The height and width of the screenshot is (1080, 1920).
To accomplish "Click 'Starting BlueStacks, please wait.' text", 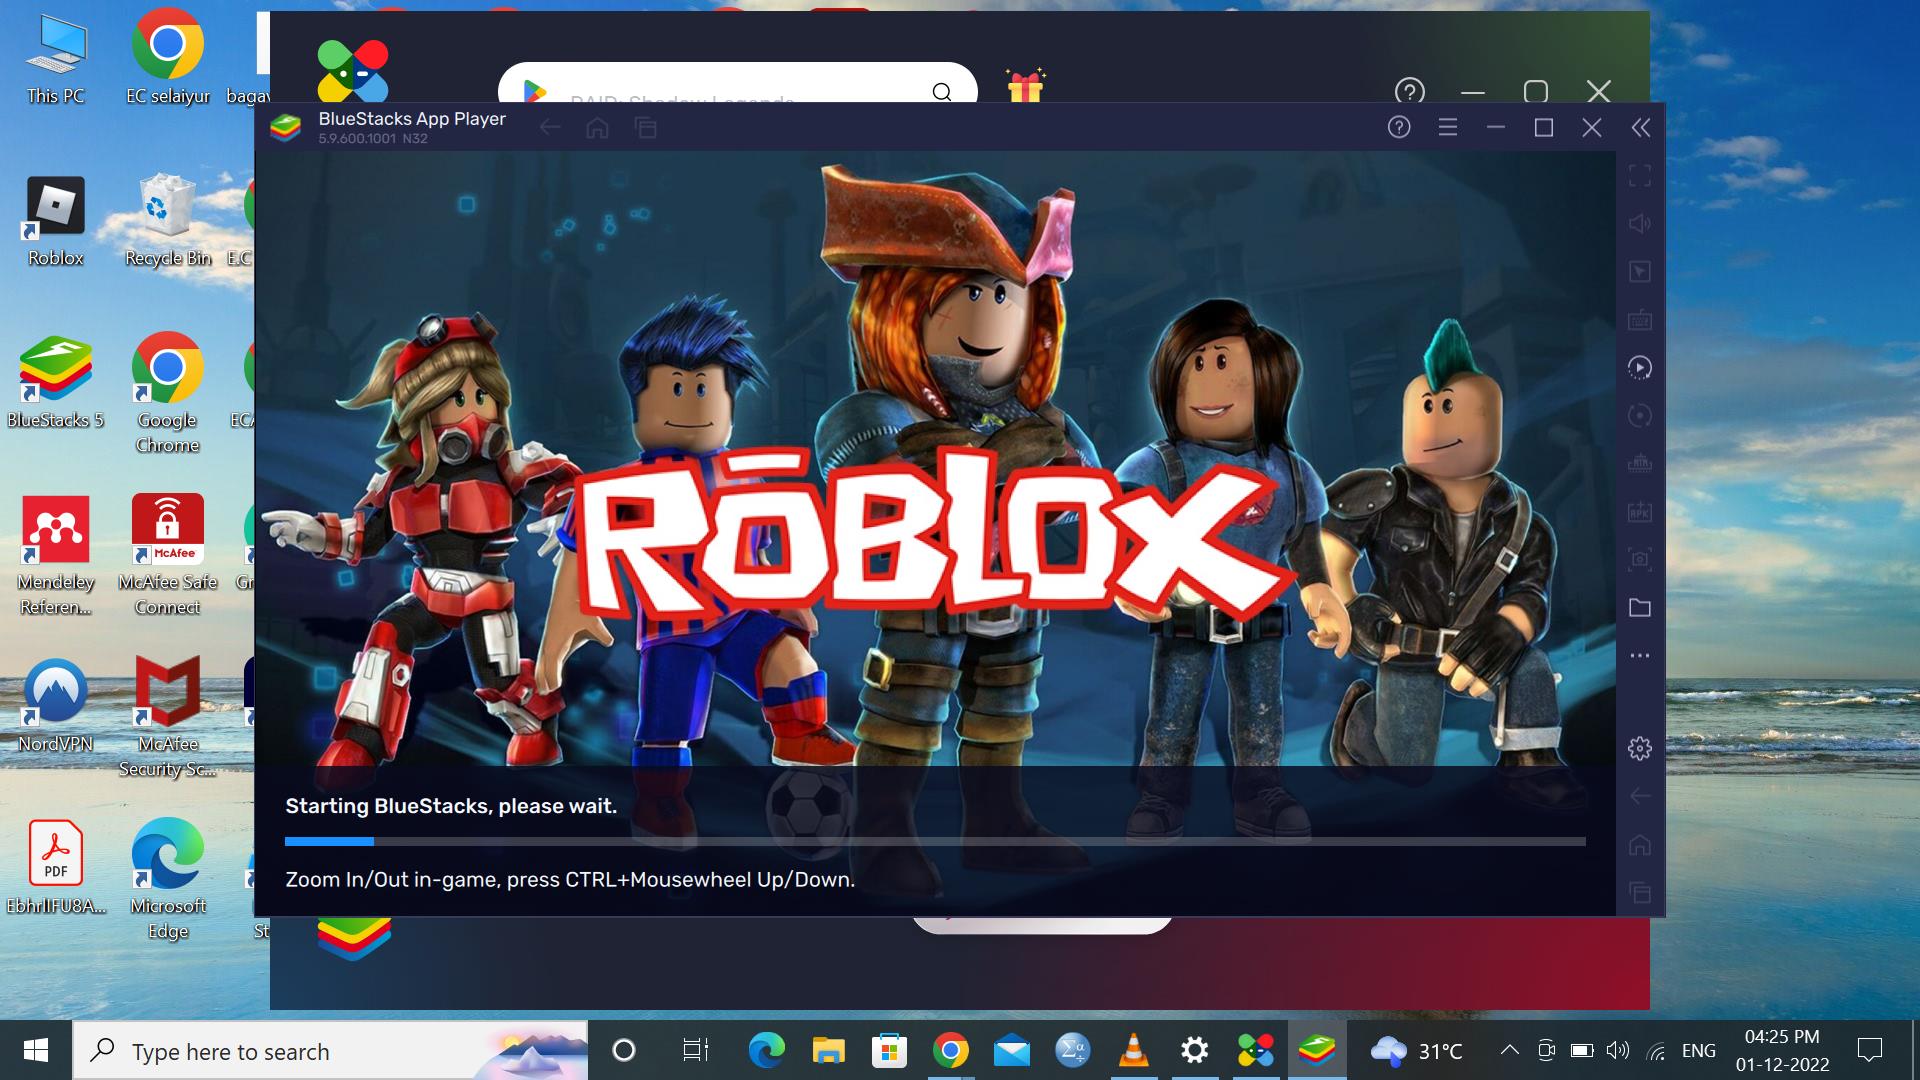I will [451, 806].
